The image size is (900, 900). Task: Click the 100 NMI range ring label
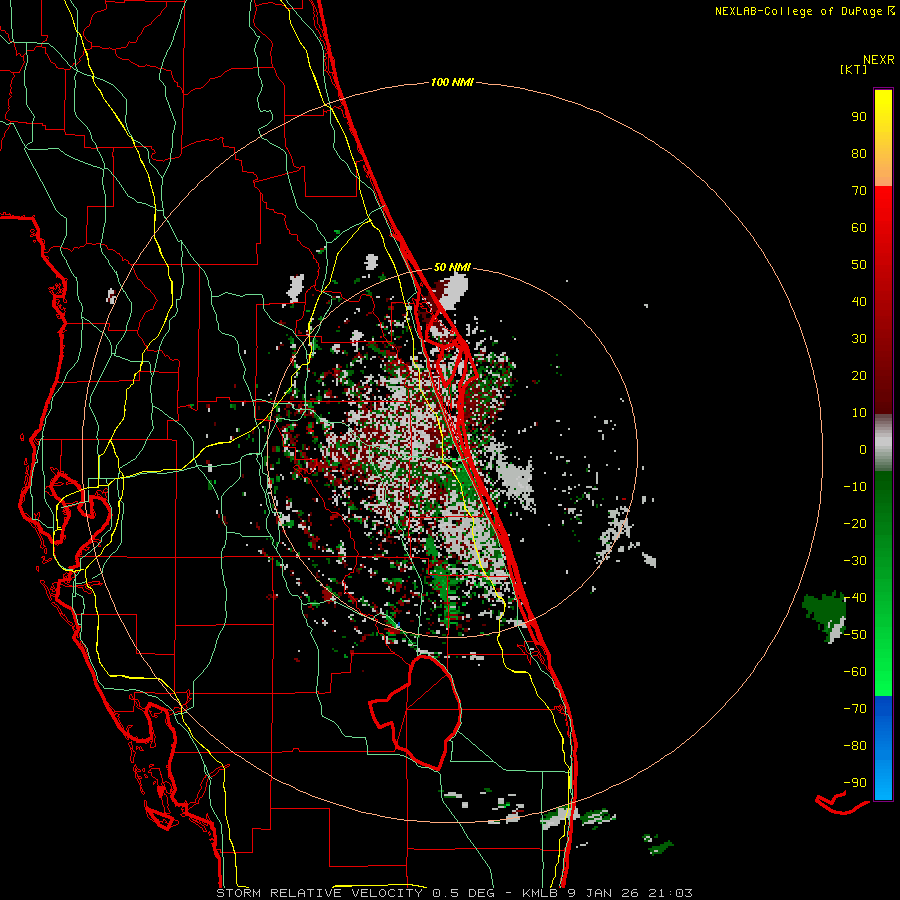(x=452, y=83)
